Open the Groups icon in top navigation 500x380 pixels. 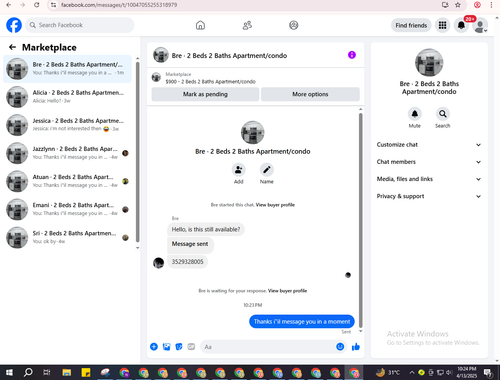(x=294, y=25)
